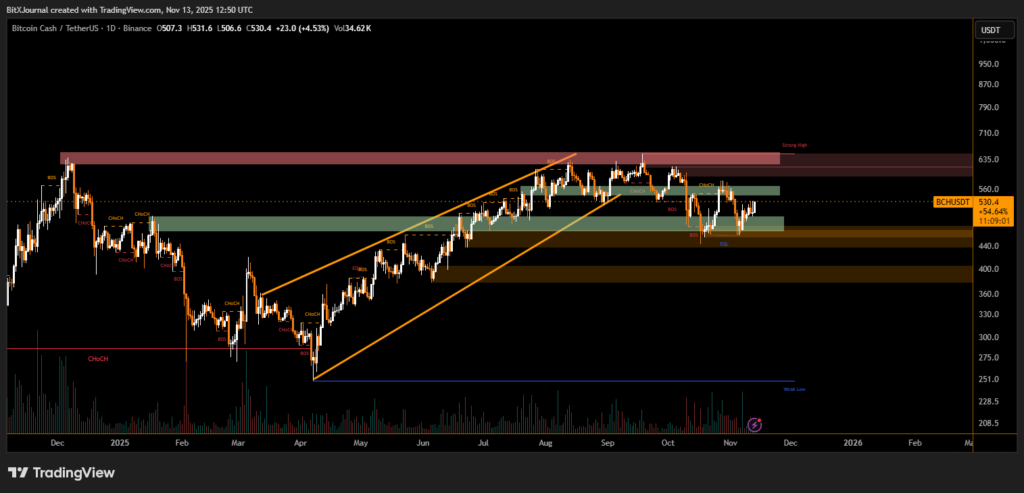Select the red supply zone rectangle

point(420,158)
